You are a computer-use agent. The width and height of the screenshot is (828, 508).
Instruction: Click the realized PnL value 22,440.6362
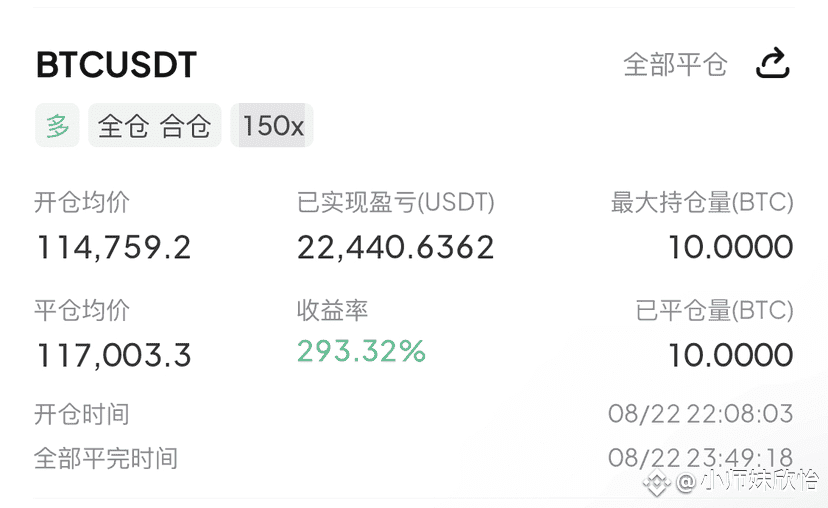click(396, 248)
